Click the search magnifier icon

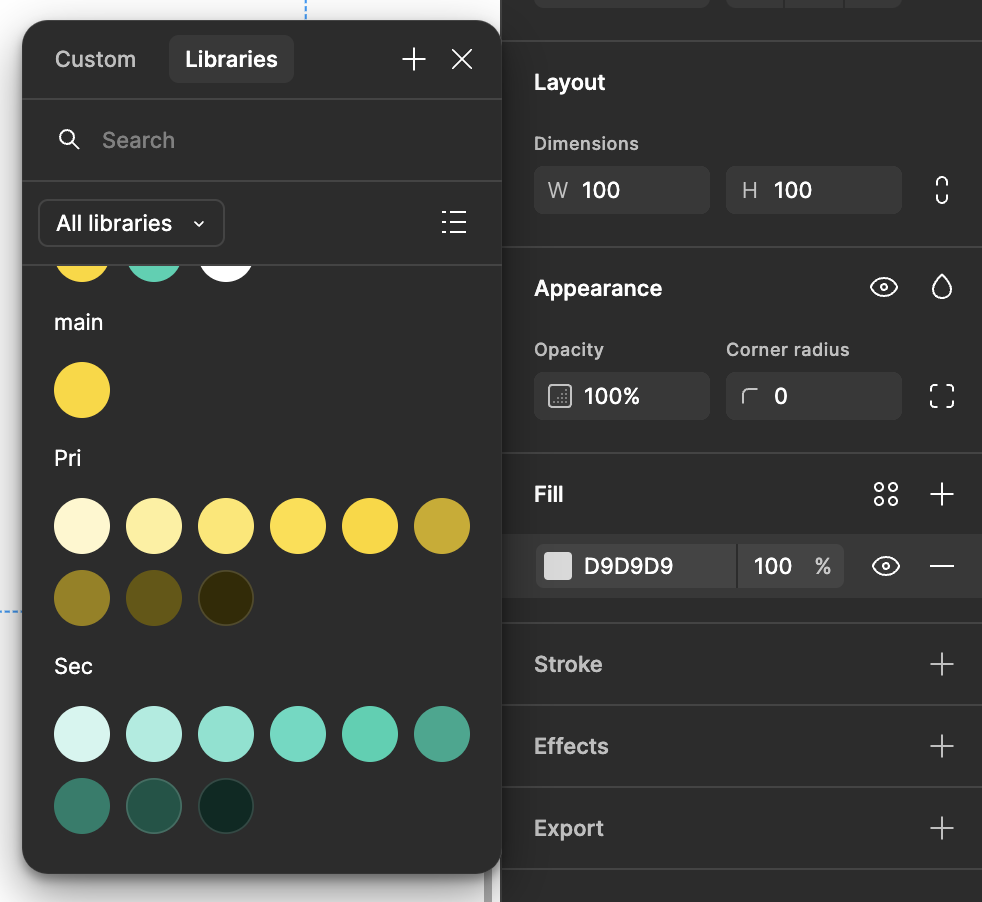click(x=69, y=139)
